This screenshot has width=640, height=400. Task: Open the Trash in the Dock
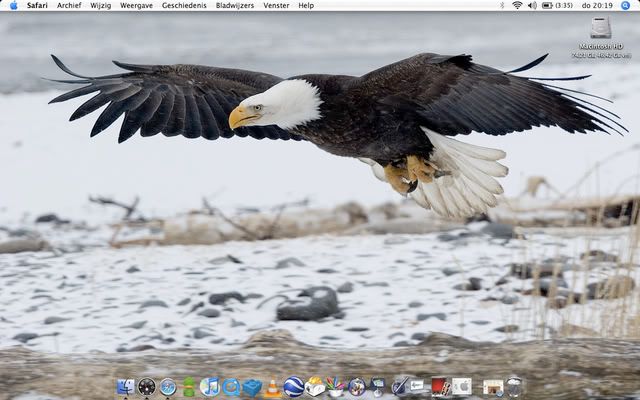(x=514, y=387)
